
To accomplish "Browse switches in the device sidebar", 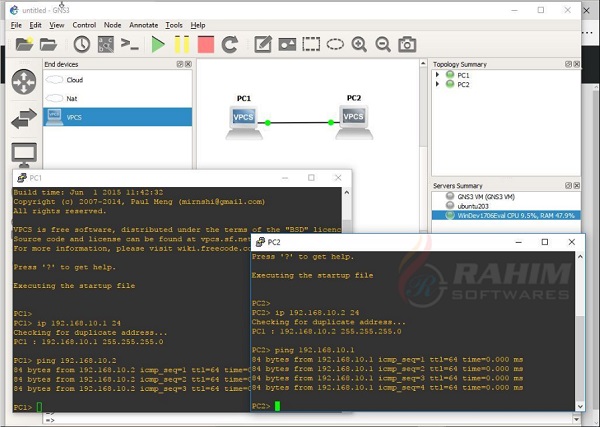I will pyautogui.click(x=24, y=118).
